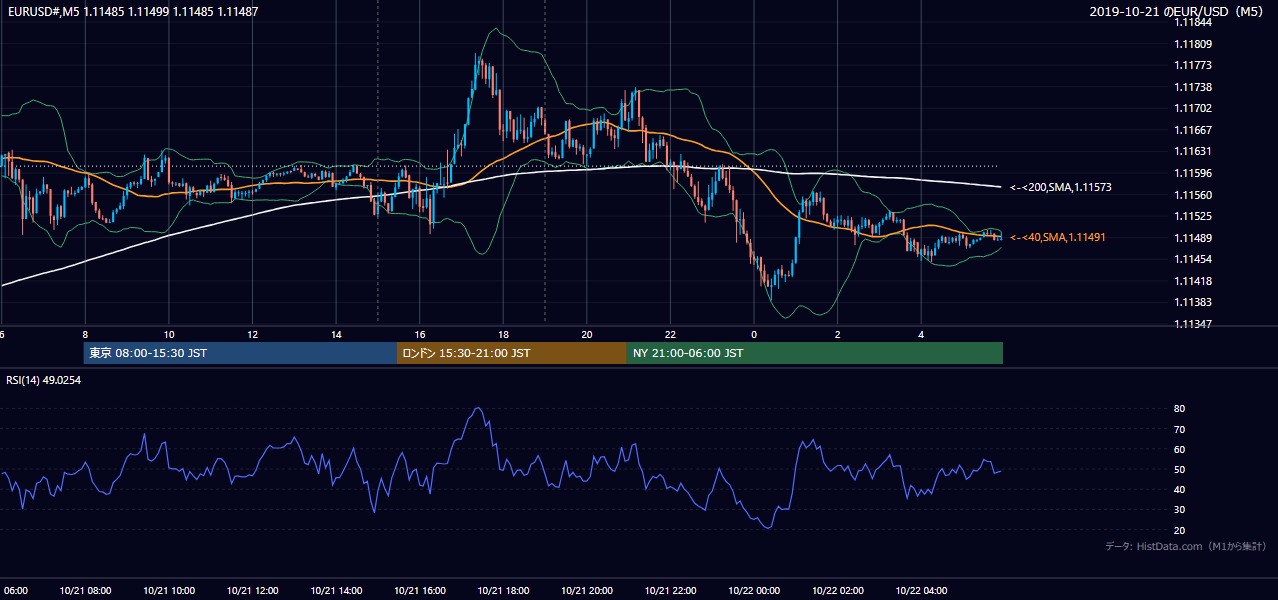Click the 10/21 18:00 bottom time label
This screenshot has height=600, width=1278.
(503, 591)
